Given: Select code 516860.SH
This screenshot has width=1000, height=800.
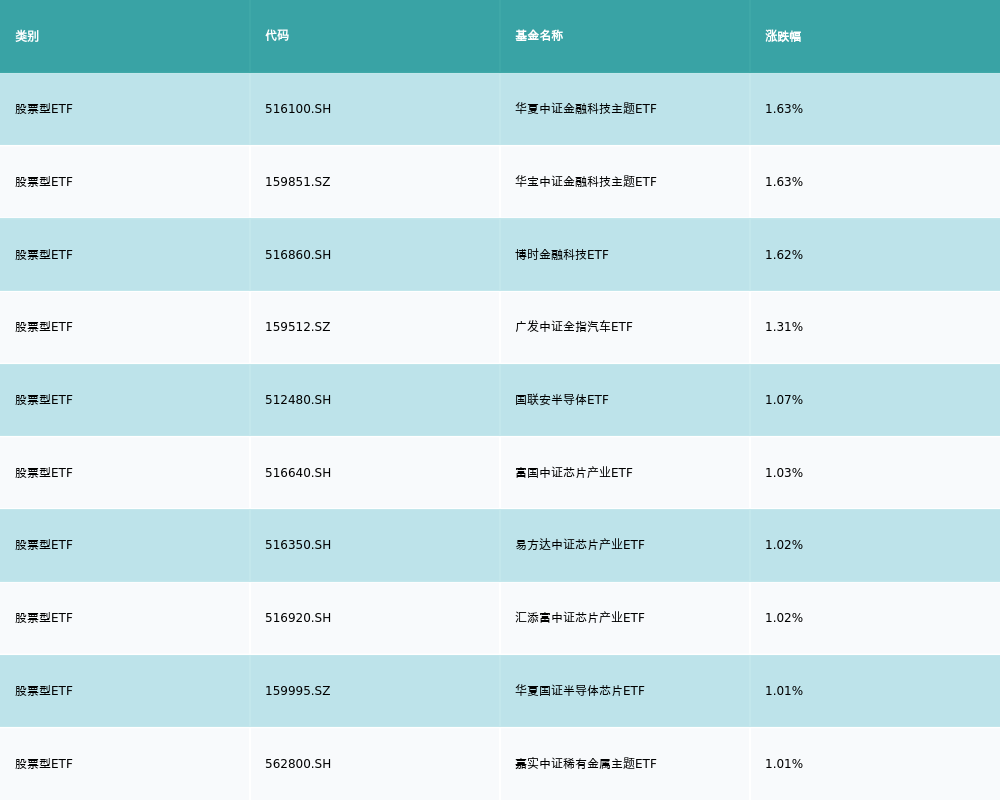Looking at the screenshot, I should (298, 255).
